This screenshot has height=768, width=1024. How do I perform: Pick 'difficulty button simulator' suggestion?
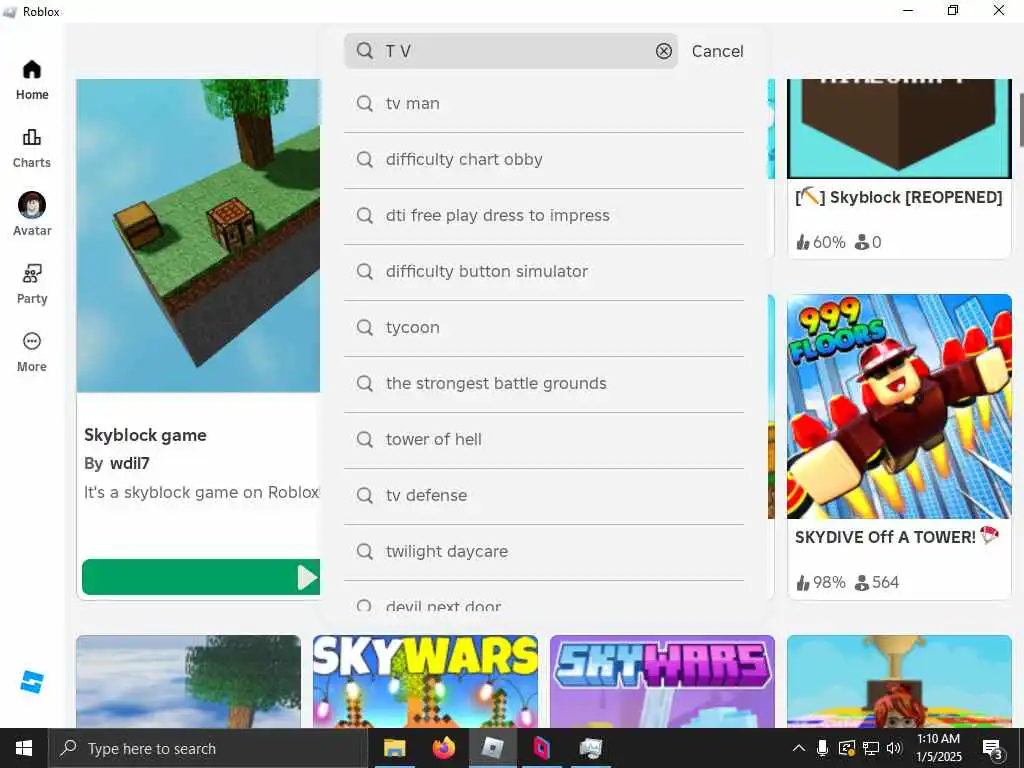543,272
